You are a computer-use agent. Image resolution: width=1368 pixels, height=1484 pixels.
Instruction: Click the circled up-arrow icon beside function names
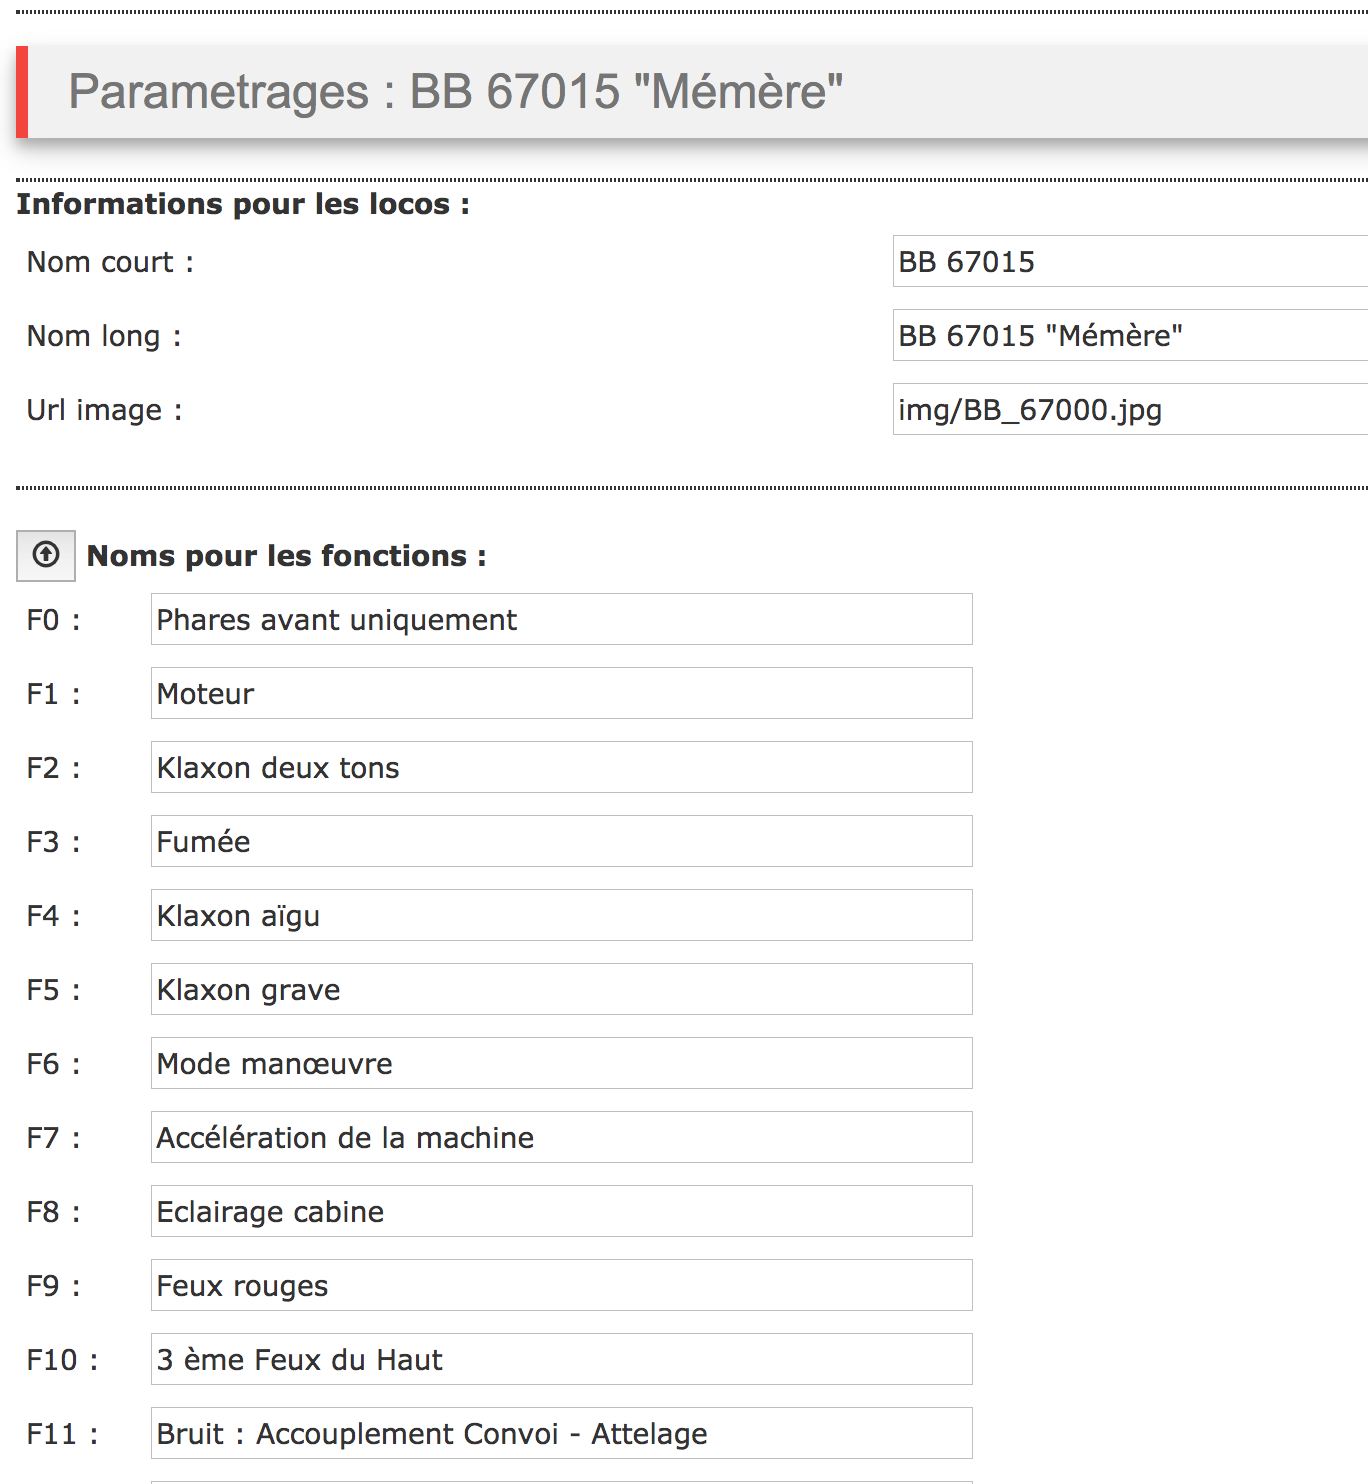(46, 555)
